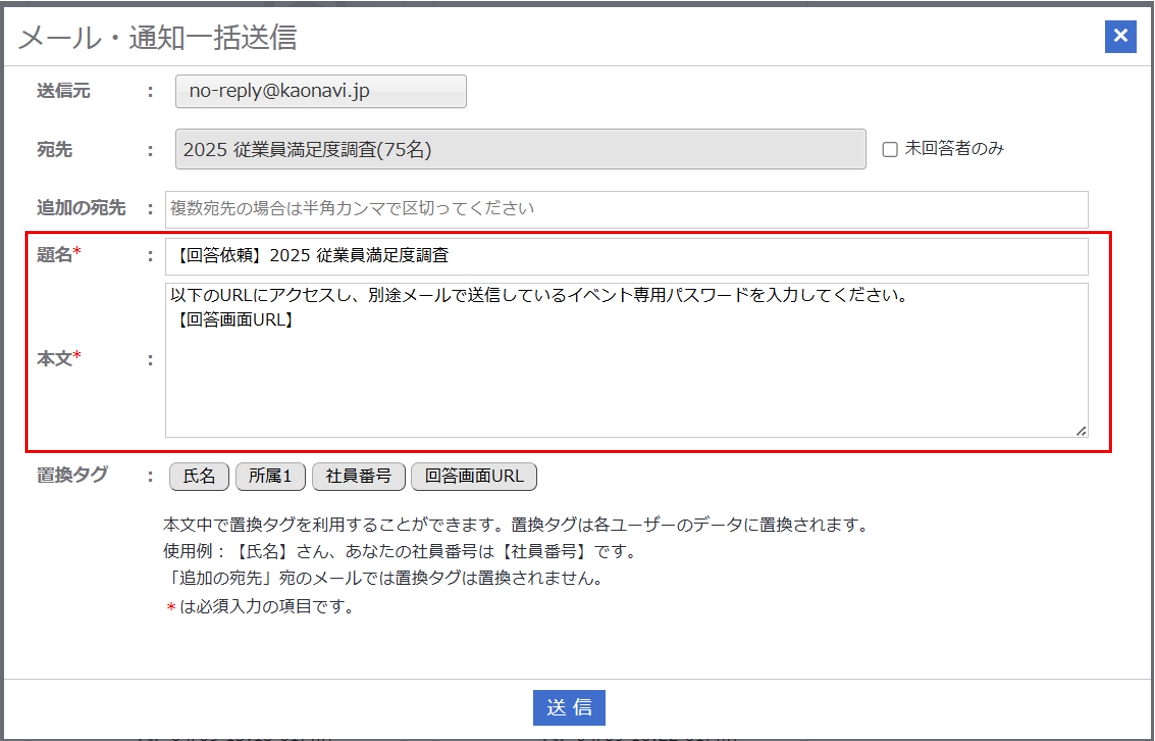
Task: Click the 追加の宛先 field label
Action: (81, 208)
